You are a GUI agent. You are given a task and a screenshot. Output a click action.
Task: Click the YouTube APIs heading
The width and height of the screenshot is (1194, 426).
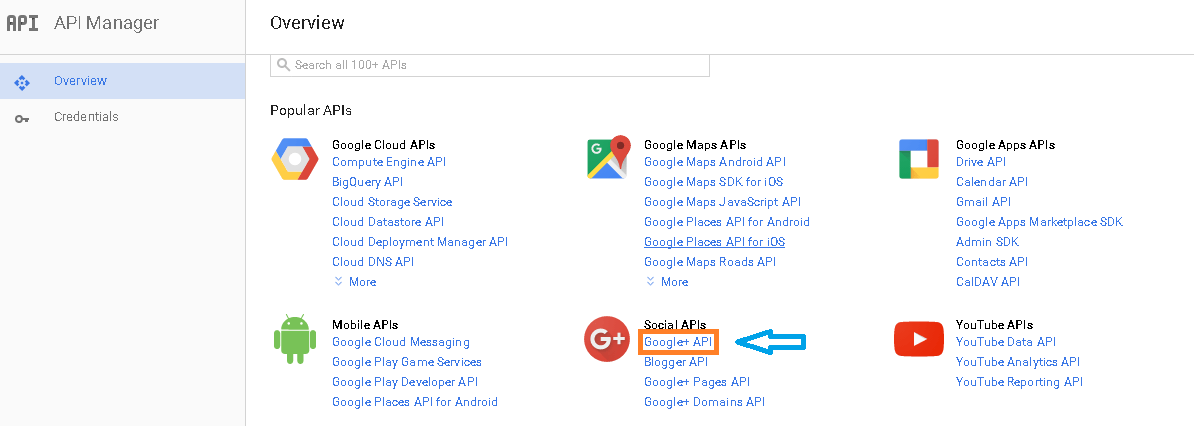[x=994, y=325]
